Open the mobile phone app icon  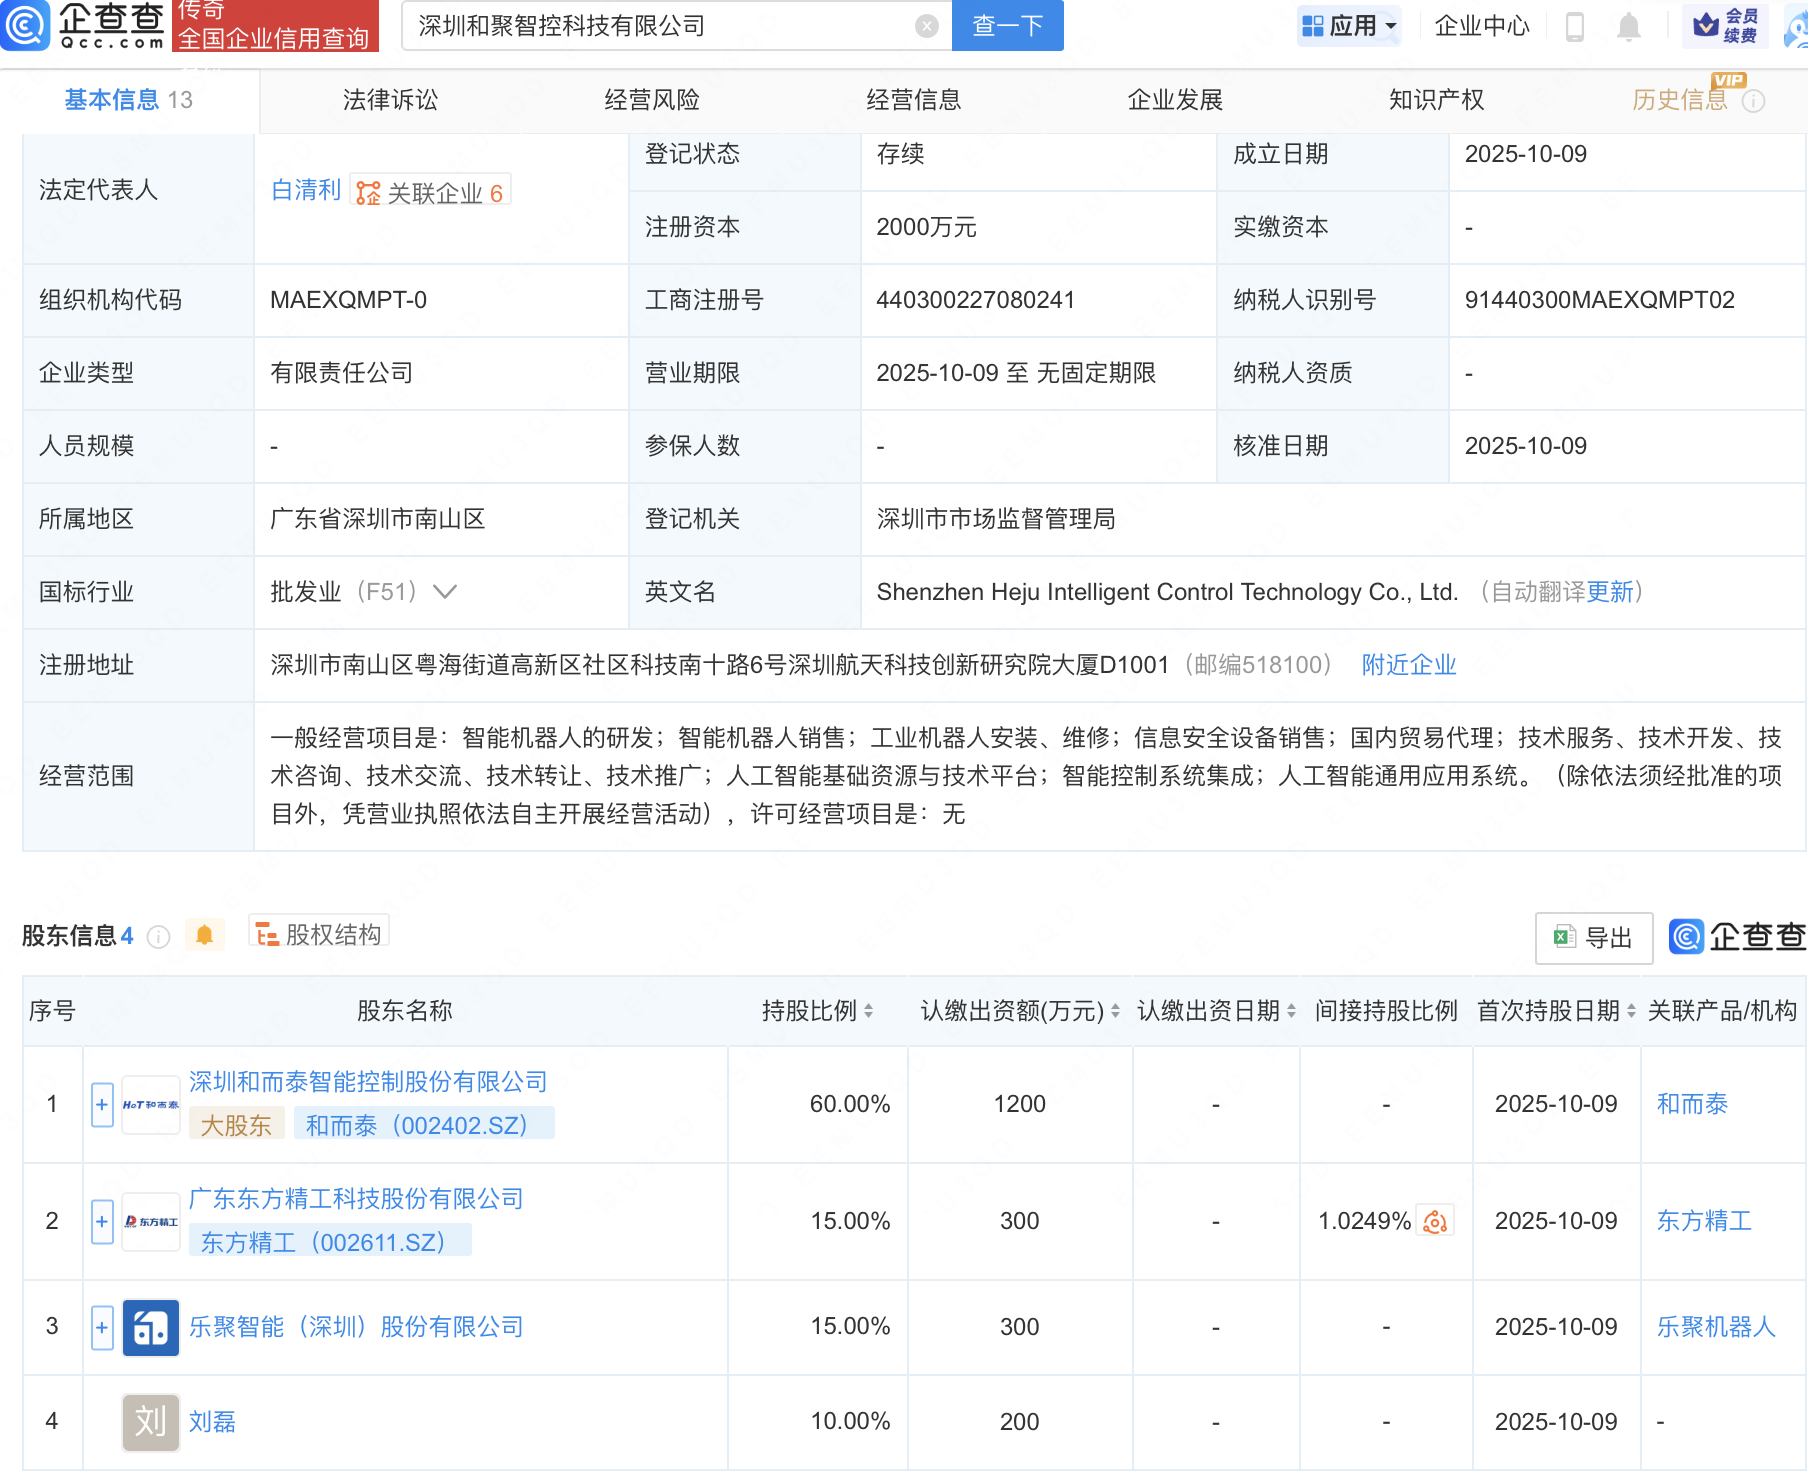[1574, 27]
